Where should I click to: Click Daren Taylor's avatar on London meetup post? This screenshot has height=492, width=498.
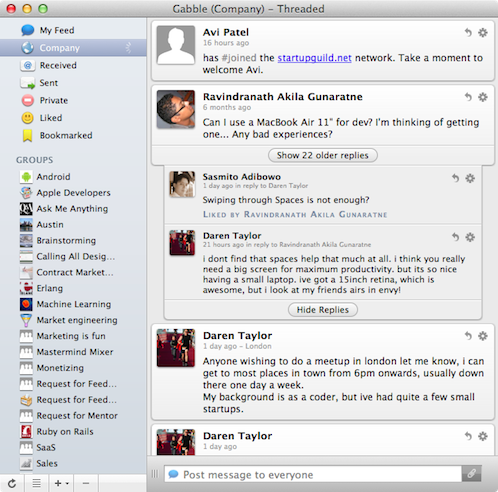[176, 348]
